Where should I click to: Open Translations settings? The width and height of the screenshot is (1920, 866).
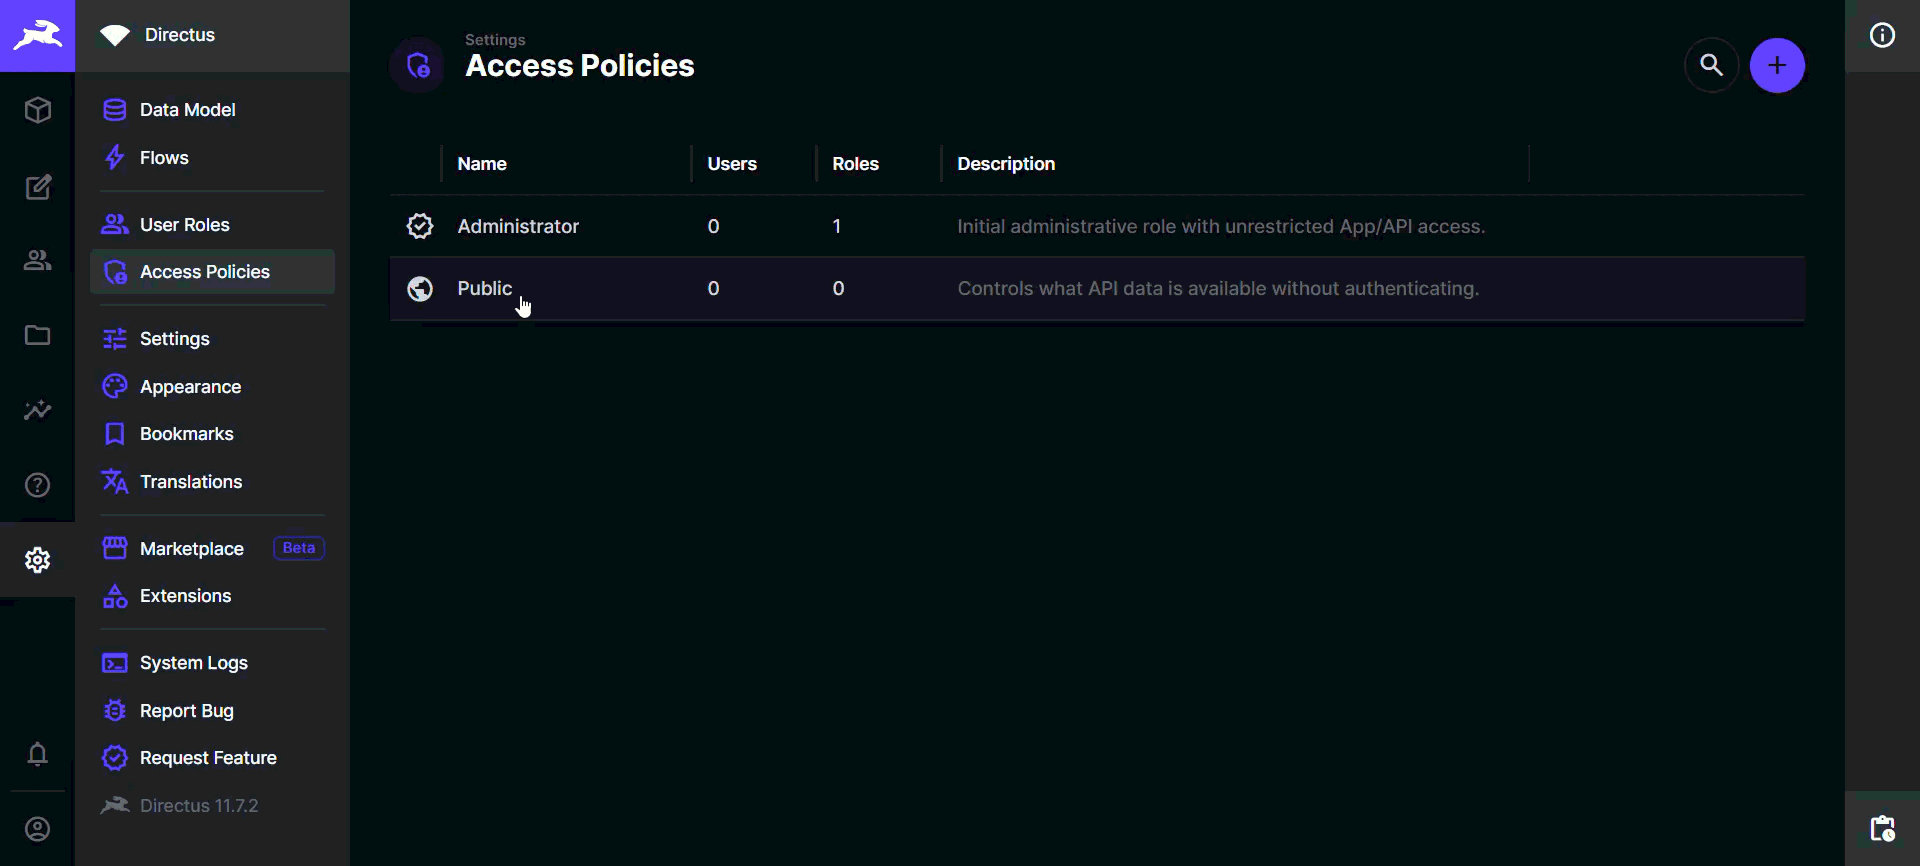point(212,482)
